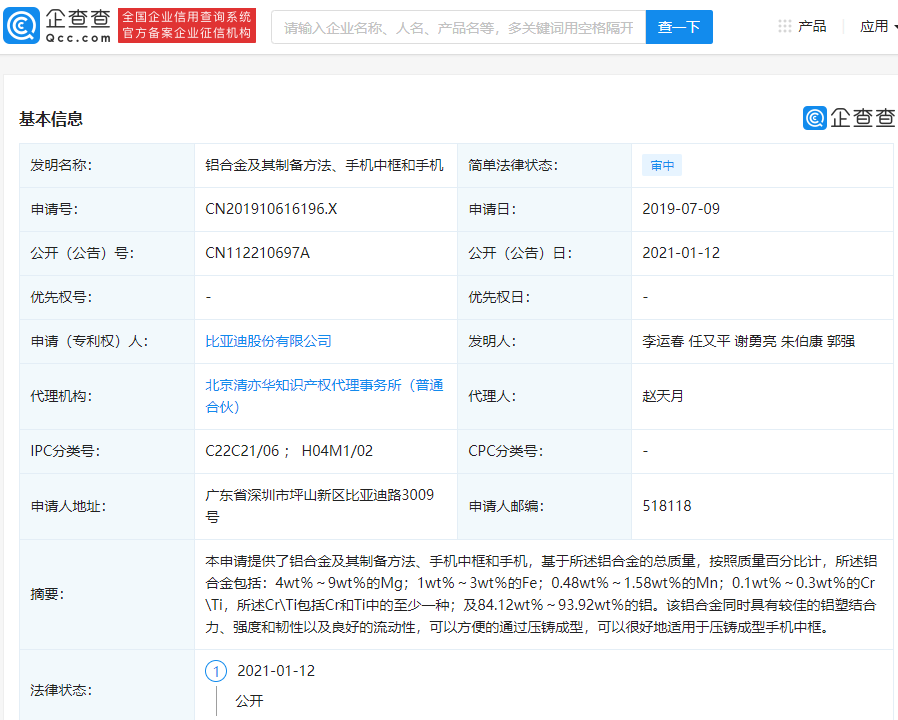Open the 应用 dropdown menu
Screen dimensions: 898x720
click(873, 24)
